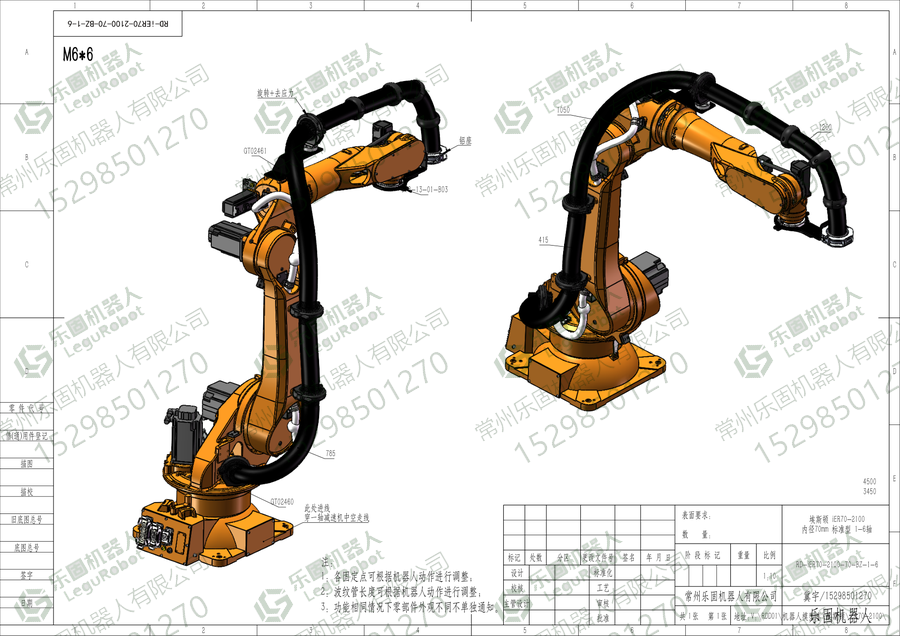This screenshot has height=636, width=900.
Task: Click the "年月日" header in revision table
Action: [x=658, y=557]
